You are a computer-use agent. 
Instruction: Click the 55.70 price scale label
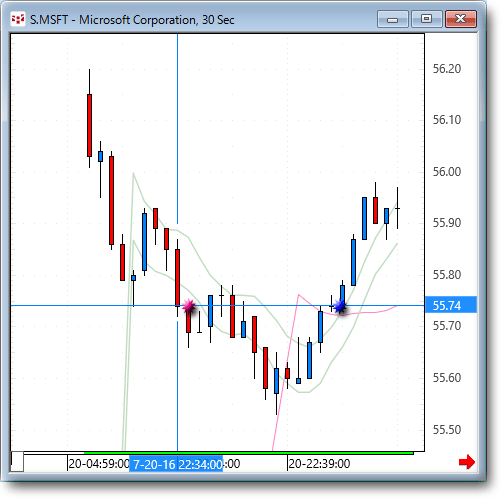click(x=447, y=325)
